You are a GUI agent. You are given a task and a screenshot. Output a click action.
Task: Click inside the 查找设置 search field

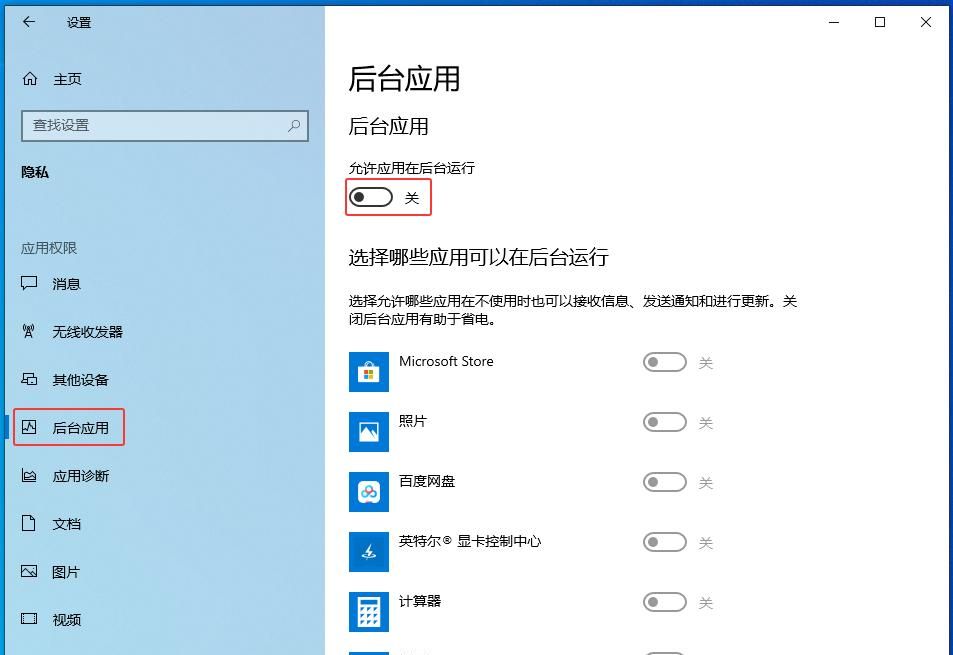150,126
